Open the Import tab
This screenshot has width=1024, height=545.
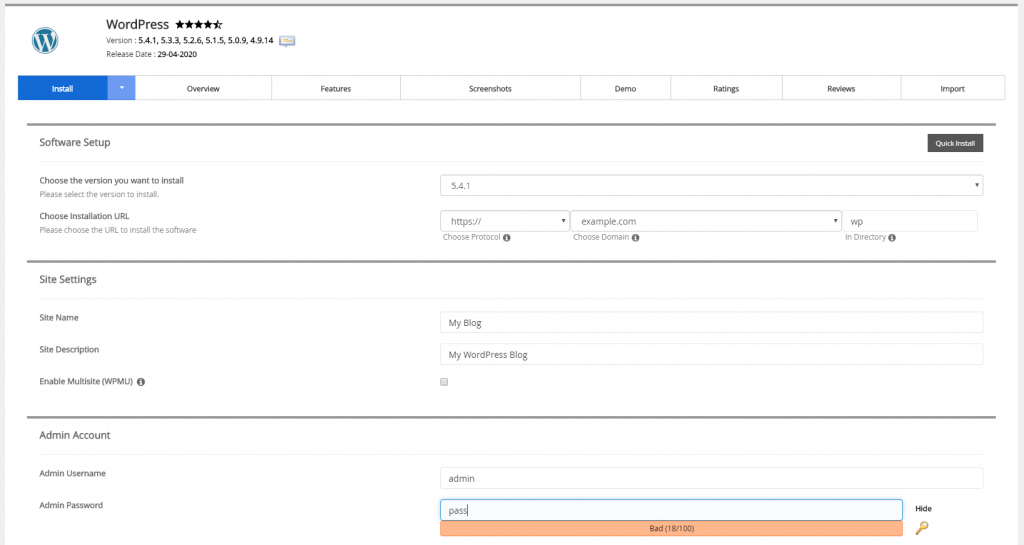point(952,88)
